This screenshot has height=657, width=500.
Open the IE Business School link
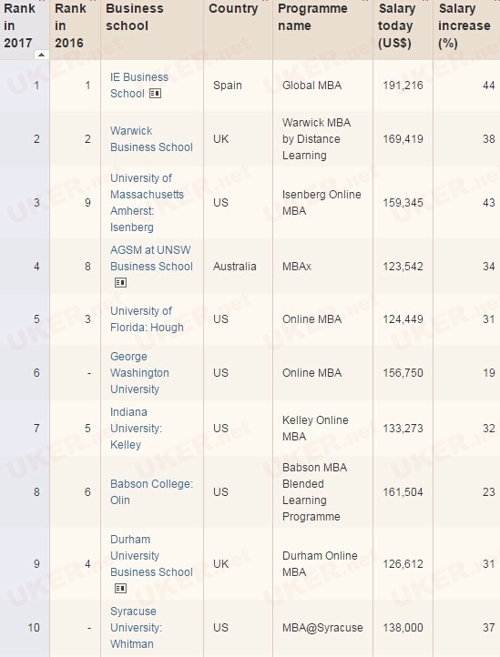click(139, 85)
